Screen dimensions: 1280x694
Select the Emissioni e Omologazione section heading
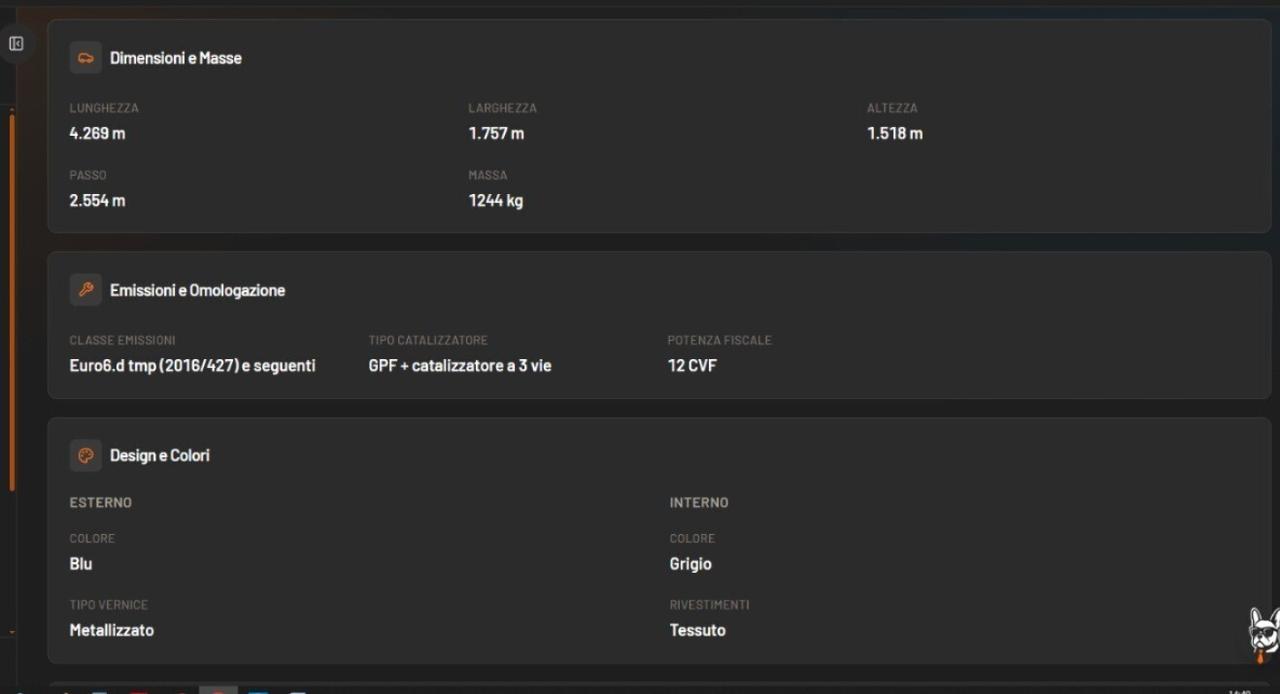197,290
